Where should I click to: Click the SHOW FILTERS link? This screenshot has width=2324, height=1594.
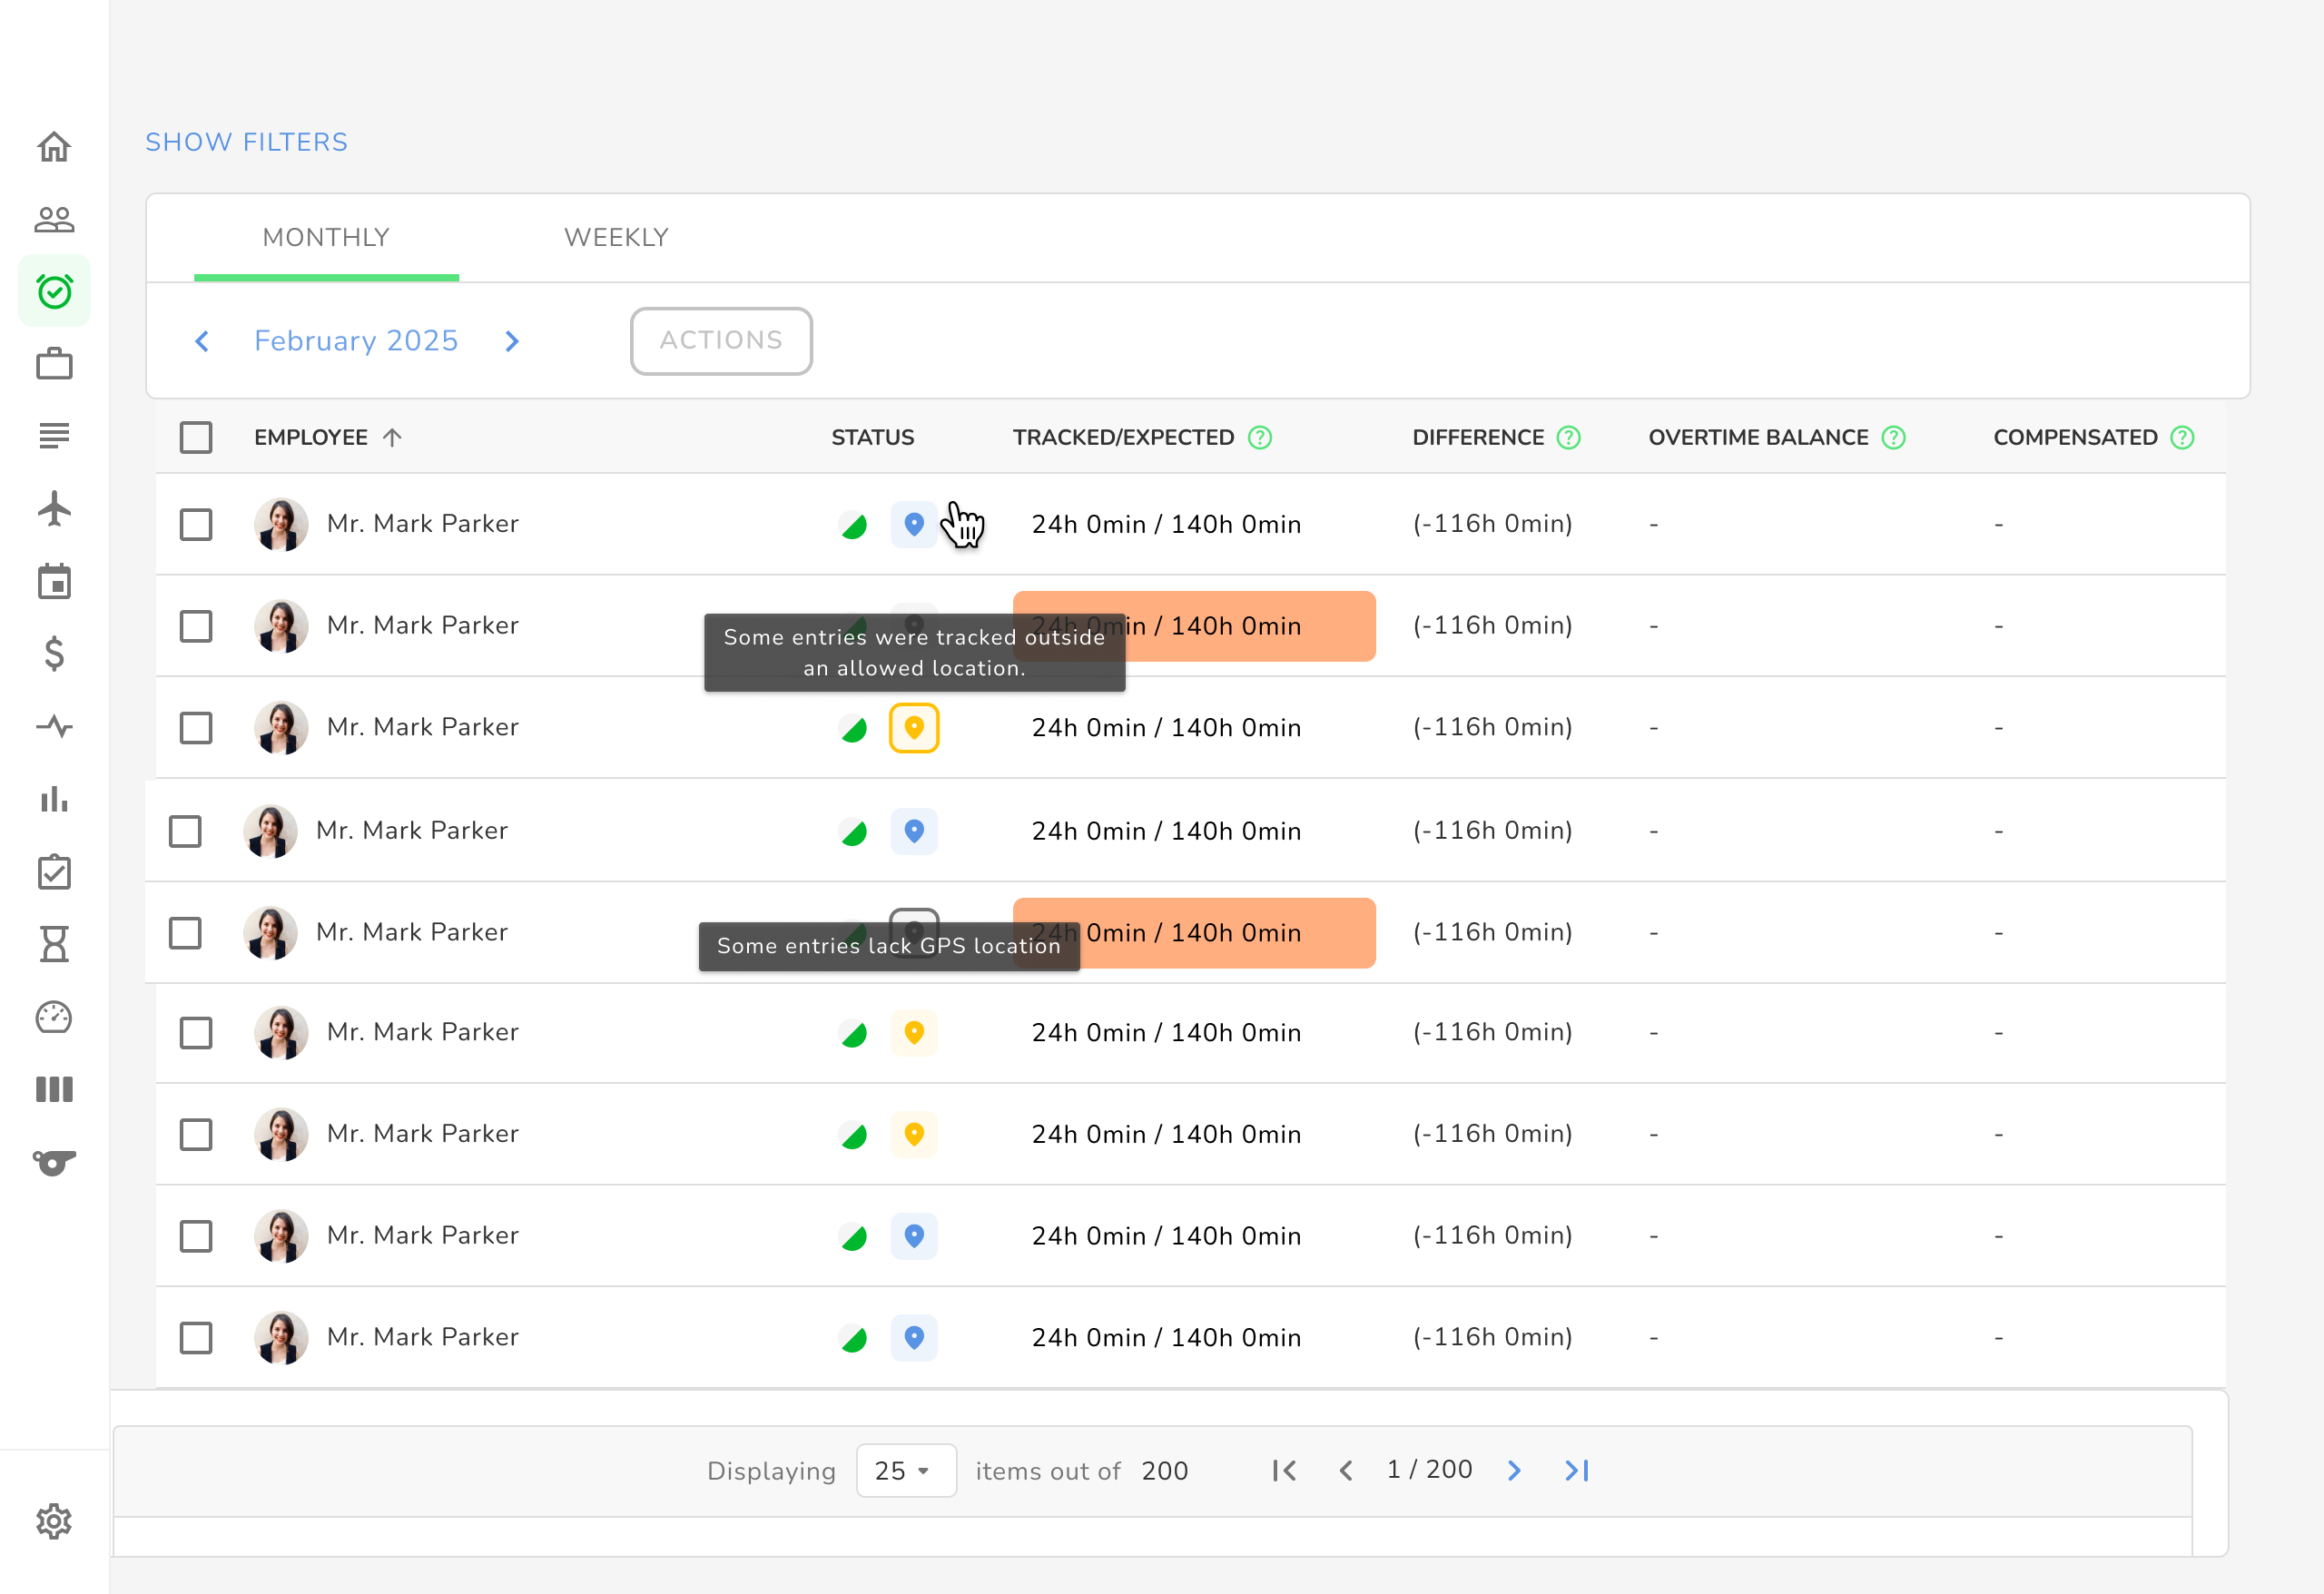[247, 142]
